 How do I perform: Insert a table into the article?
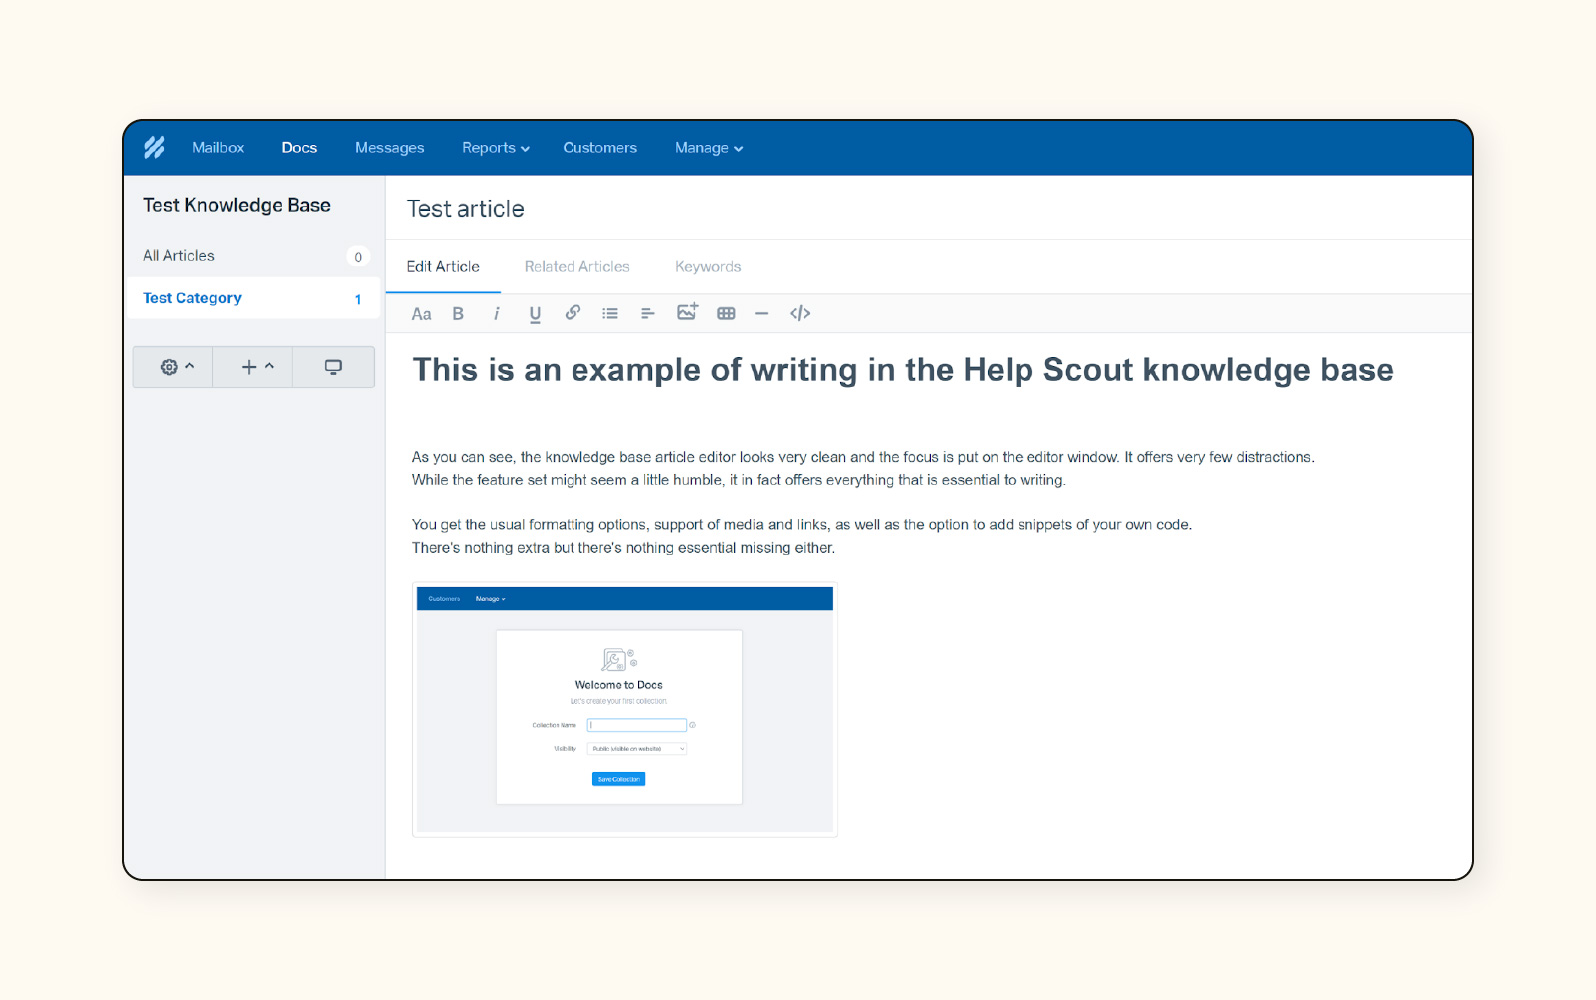click(726, 313)
